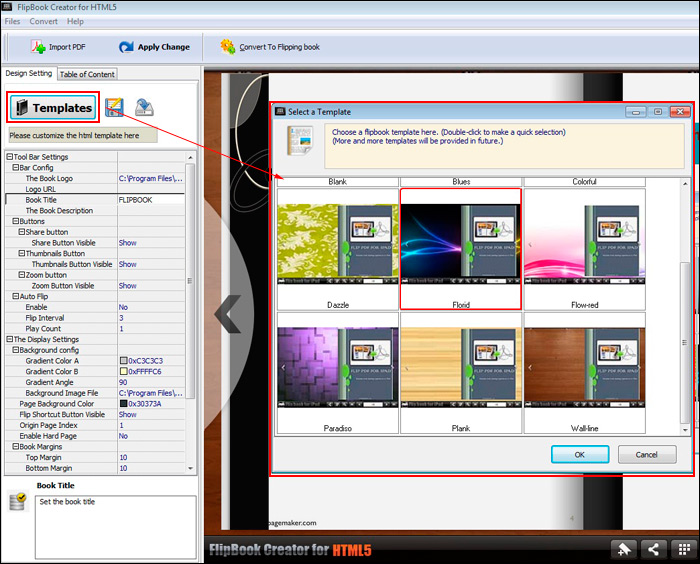Viewport: 700px width, 564px height.
Task: Open the Convert menu
Action: point(43,21)
